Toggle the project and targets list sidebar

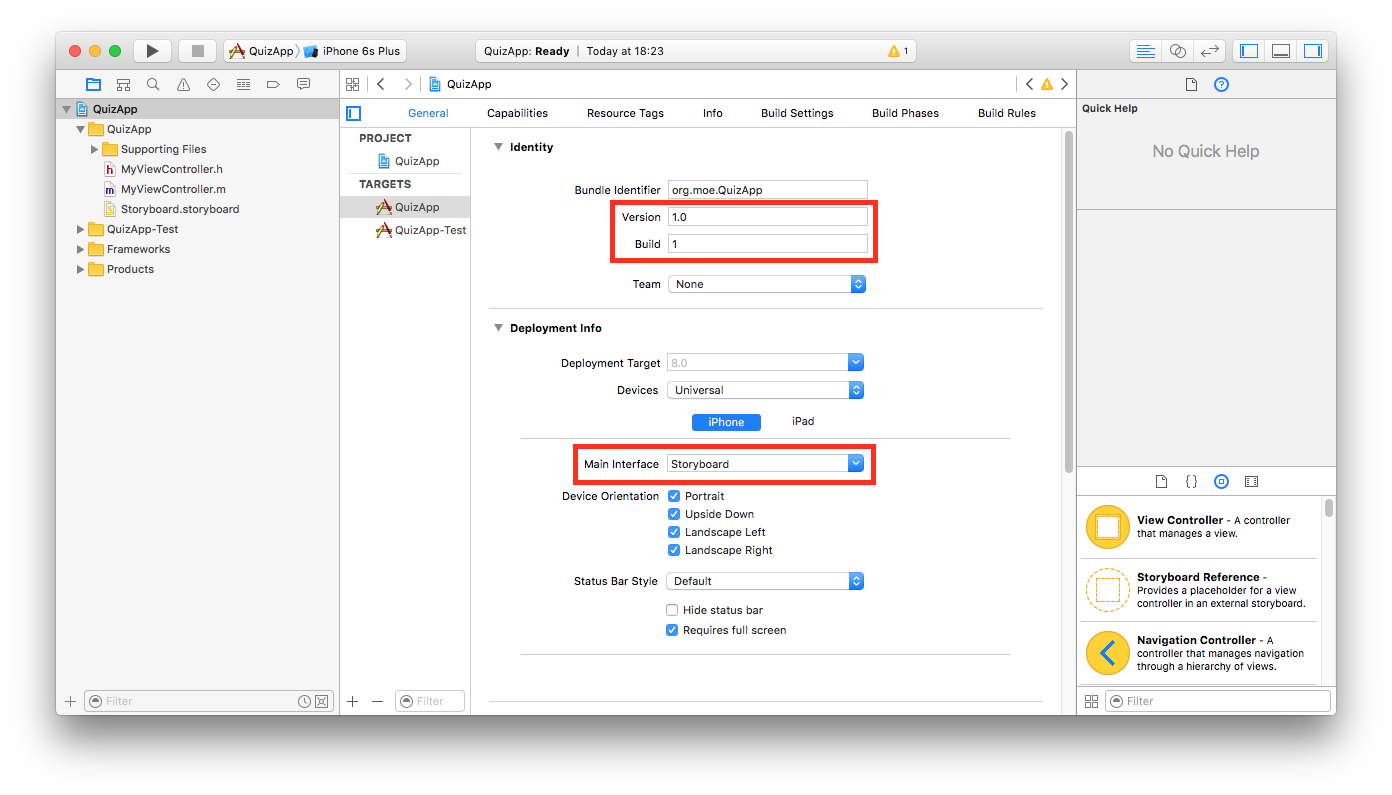[x=353, y=113]
